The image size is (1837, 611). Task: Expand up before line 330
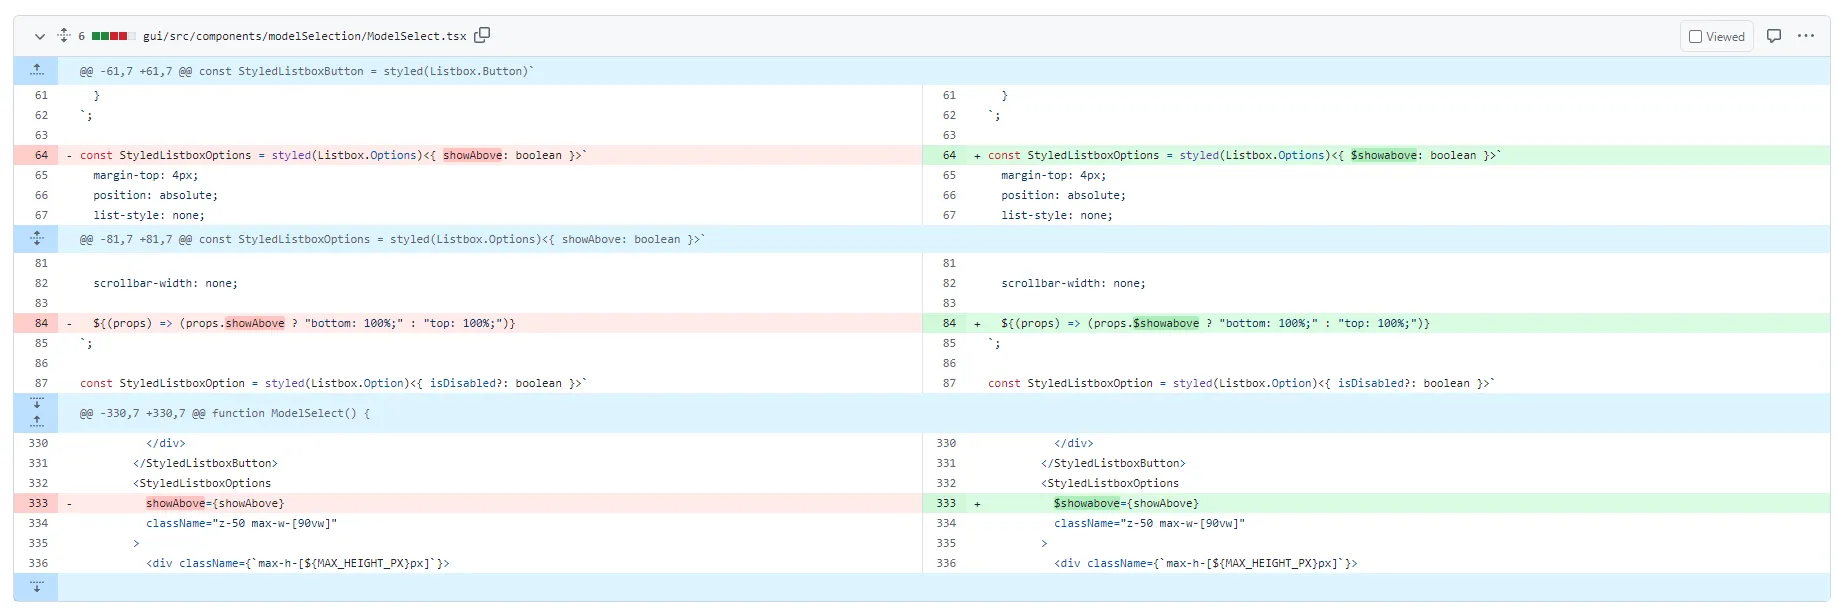pos(36,422)
